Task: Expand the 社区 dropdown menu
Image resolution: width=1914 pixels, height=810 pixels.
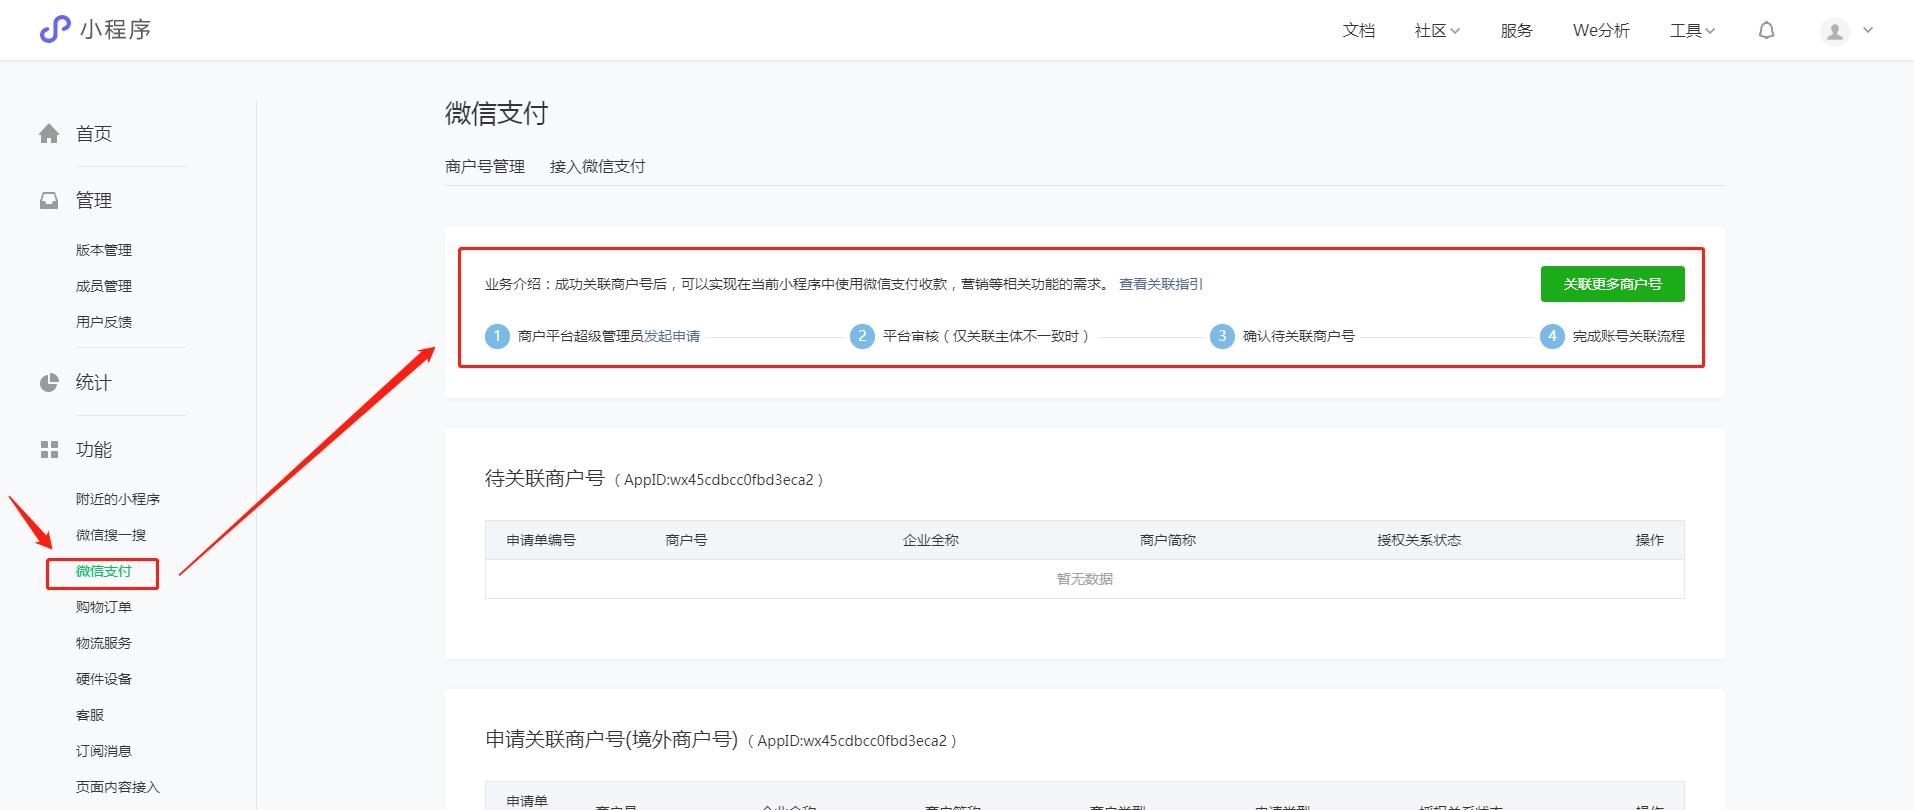Action: point(1437,30)
